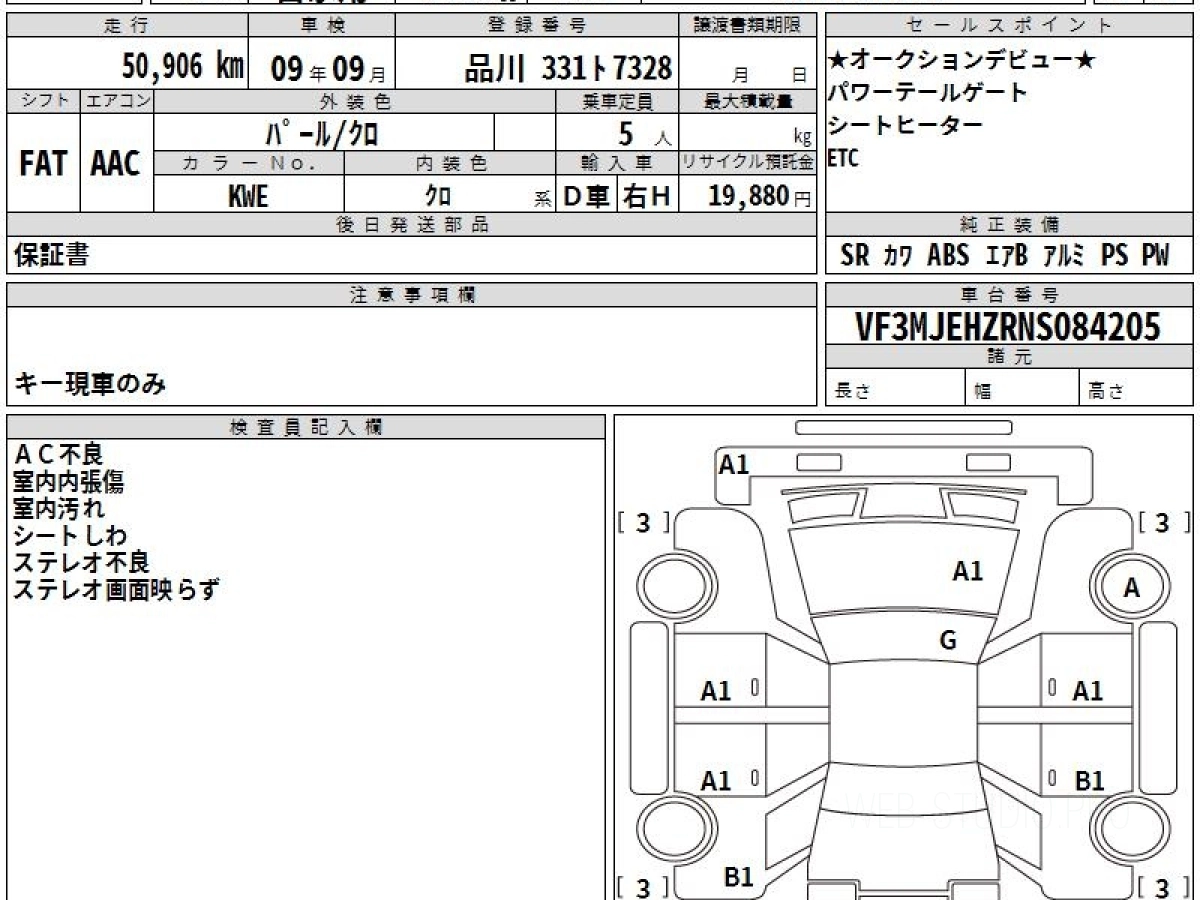Select the 乗車定員 label
The height and width of the screenshot is (900, 1200).
pyautogui.click(x=617, y=101)
